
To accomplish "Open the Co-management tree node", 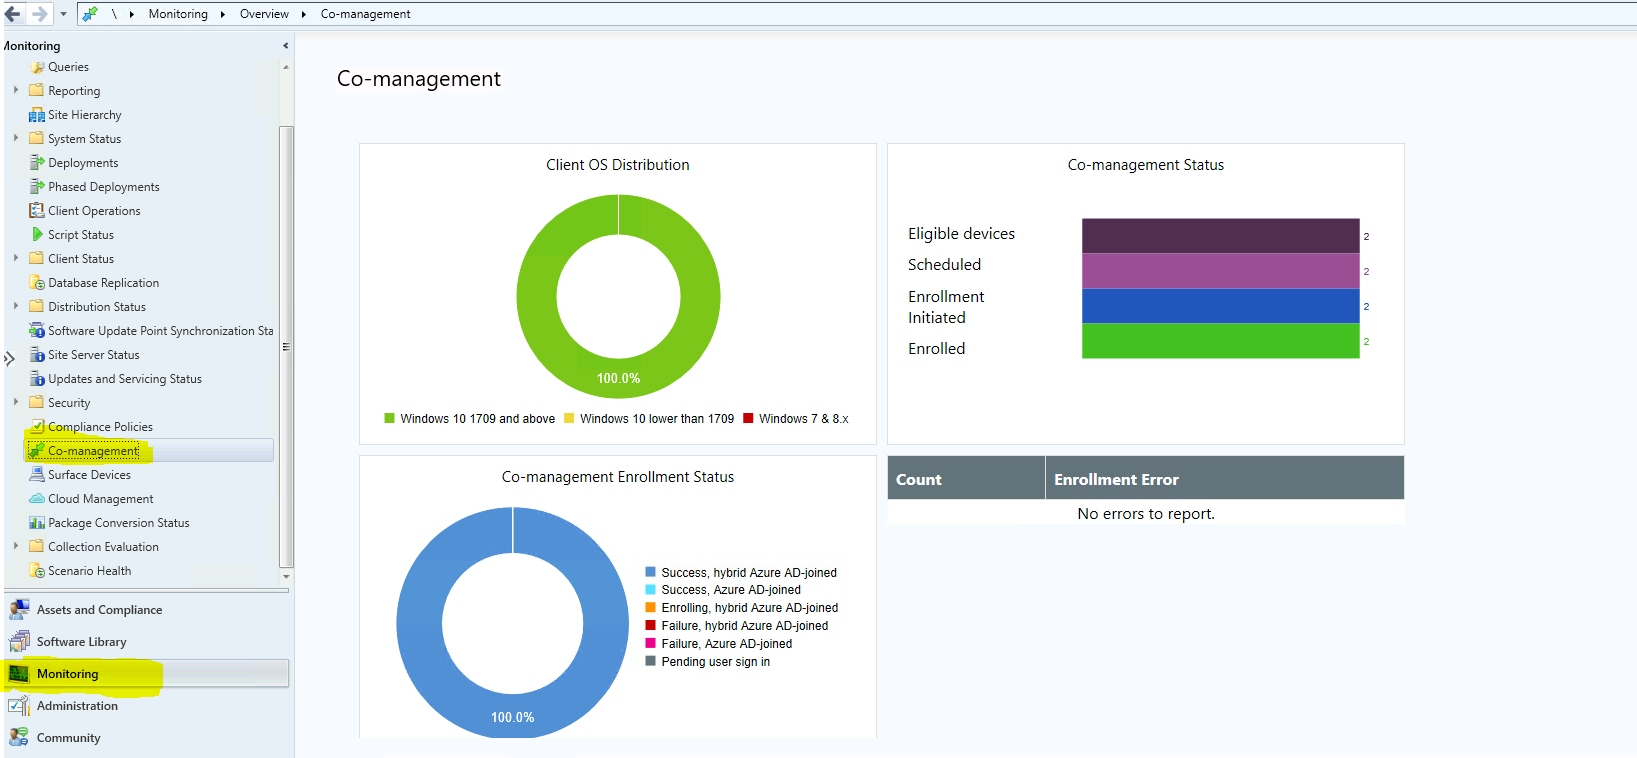I will (149, 451).
